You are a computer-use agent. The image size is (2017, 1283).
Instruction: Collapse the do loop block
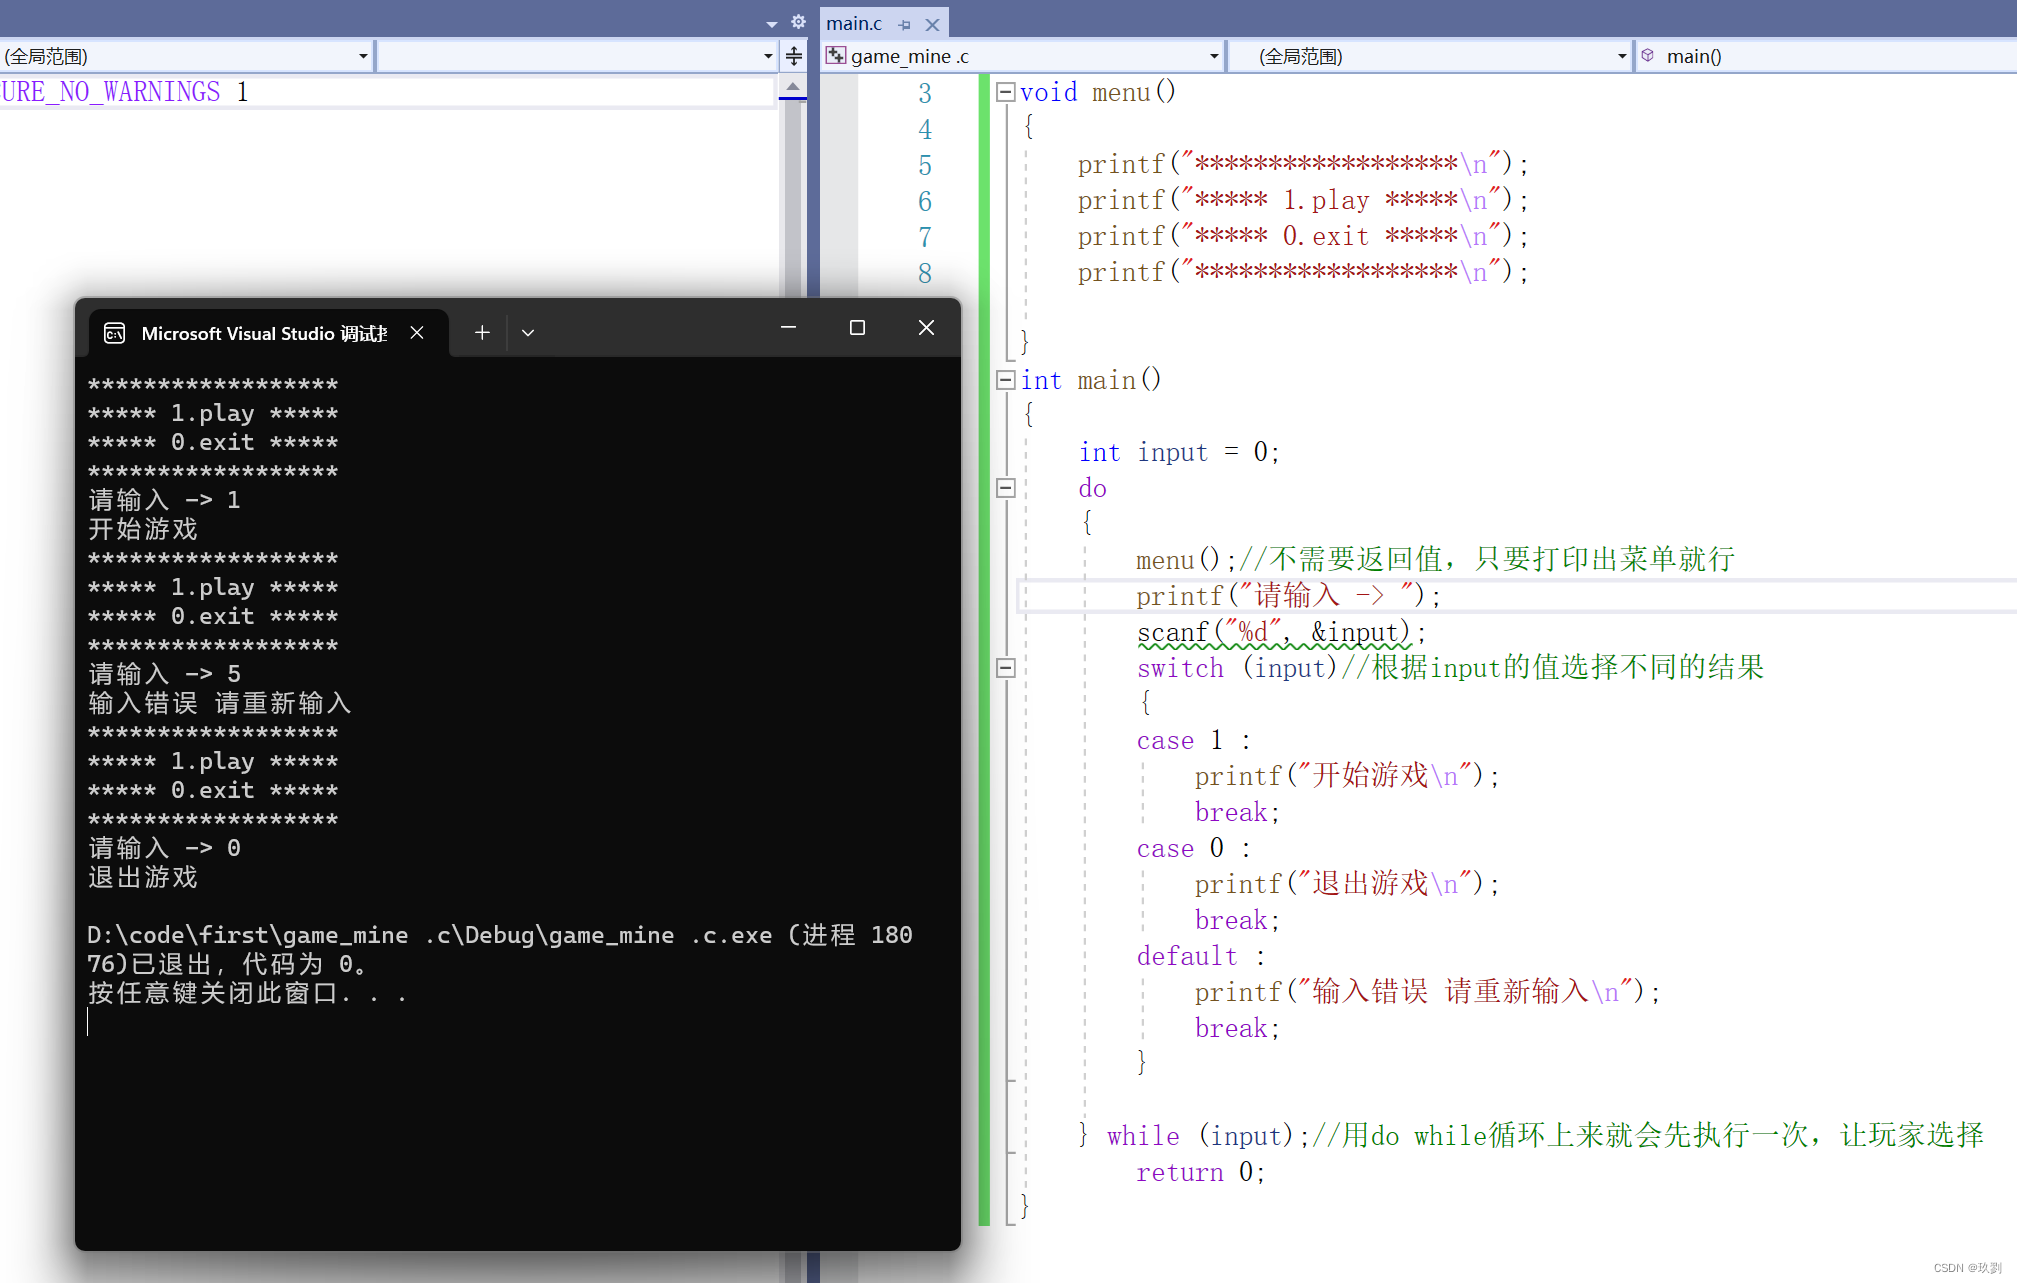[x=1006, y=488]
